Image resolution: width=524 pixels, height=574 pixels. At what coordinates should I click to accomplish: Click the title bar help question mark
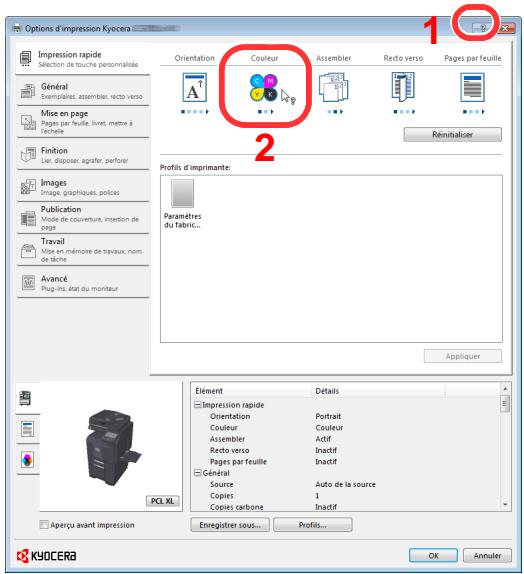[483, 28]
